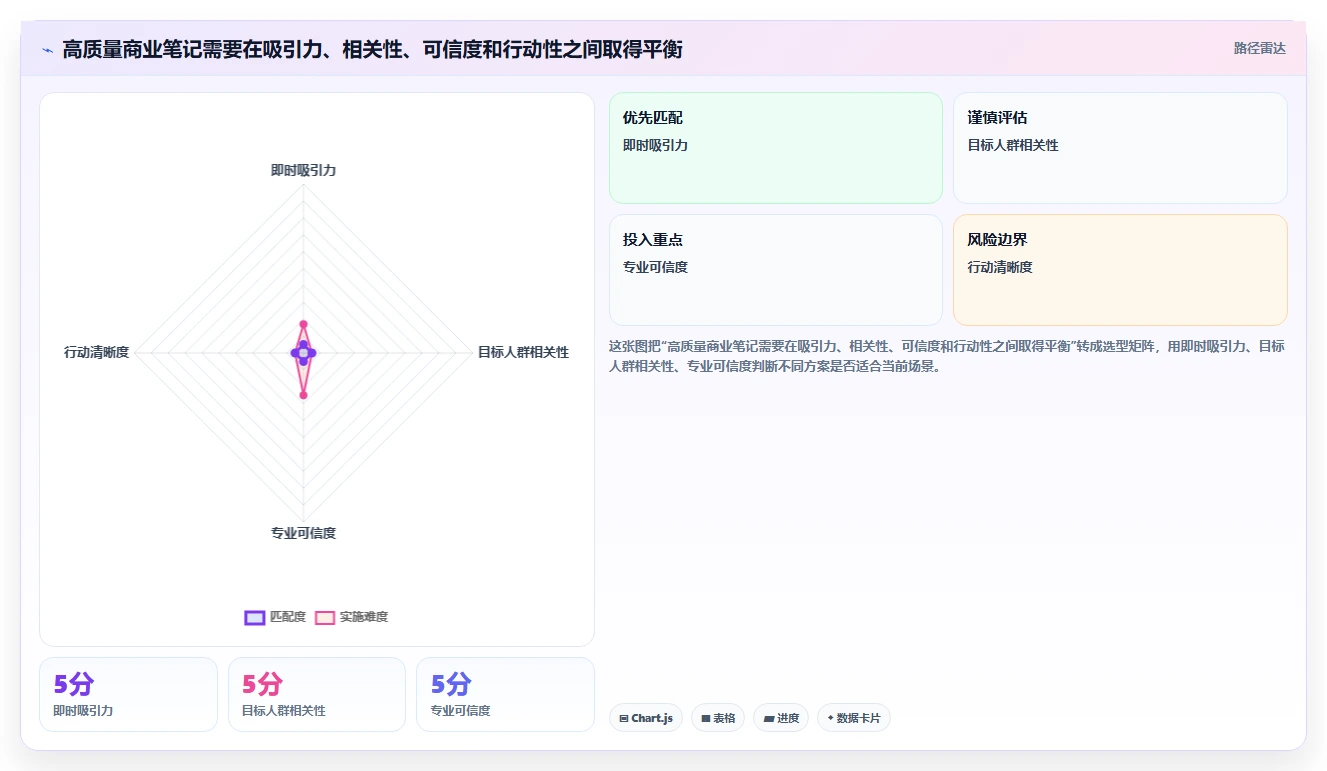Toggle the 实施难度 legend item
The width and height of the screenshot is (1327, 771).
point(351,617)
